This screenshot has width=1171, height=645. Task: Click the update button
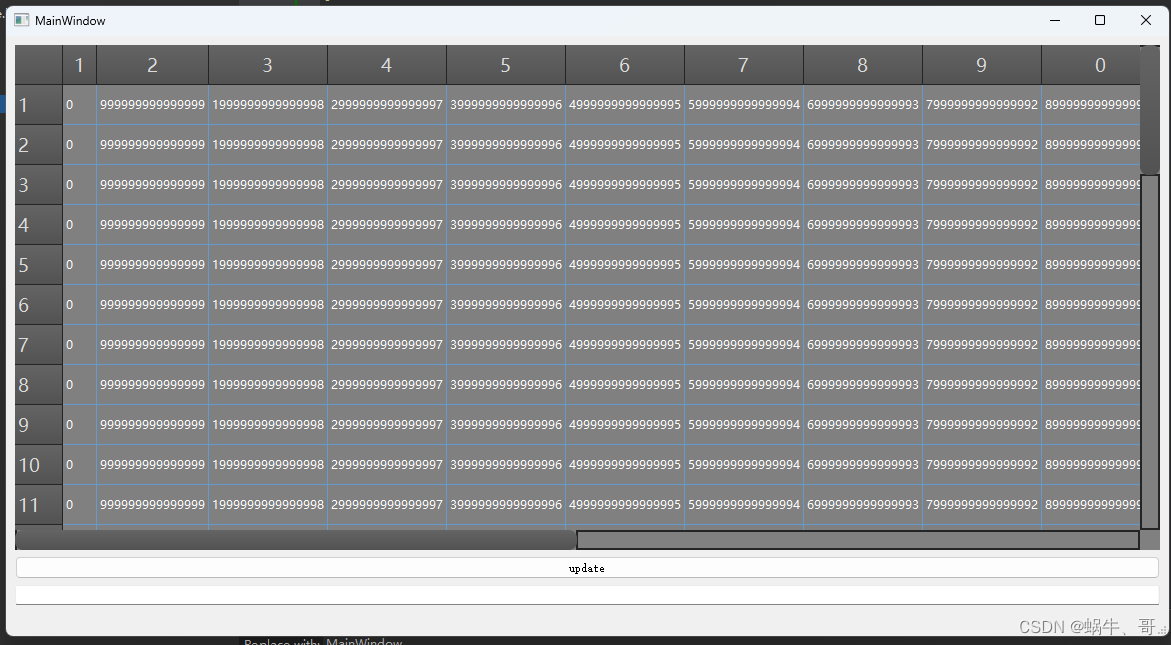585,568
